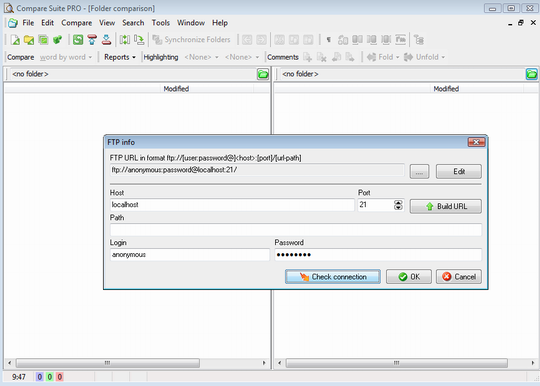Open the View menu

point(107,23)
